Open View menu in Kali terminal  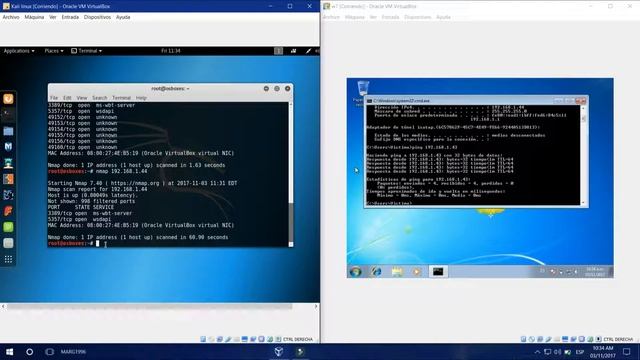[82, 98]
